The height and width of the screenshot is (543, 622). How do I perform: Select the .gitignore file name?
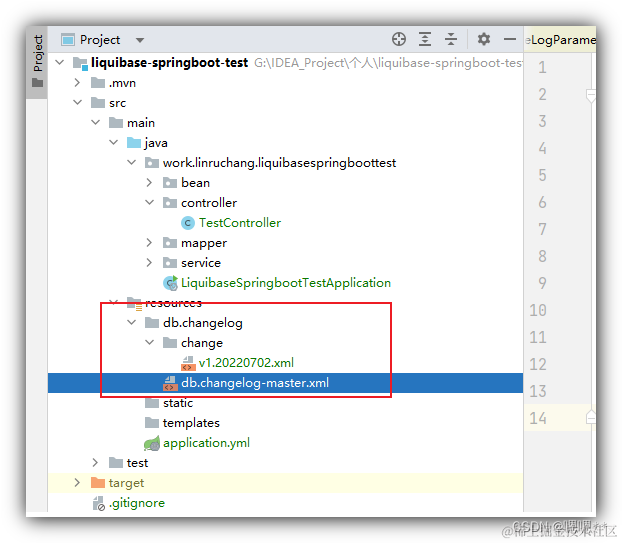(137, 503)
